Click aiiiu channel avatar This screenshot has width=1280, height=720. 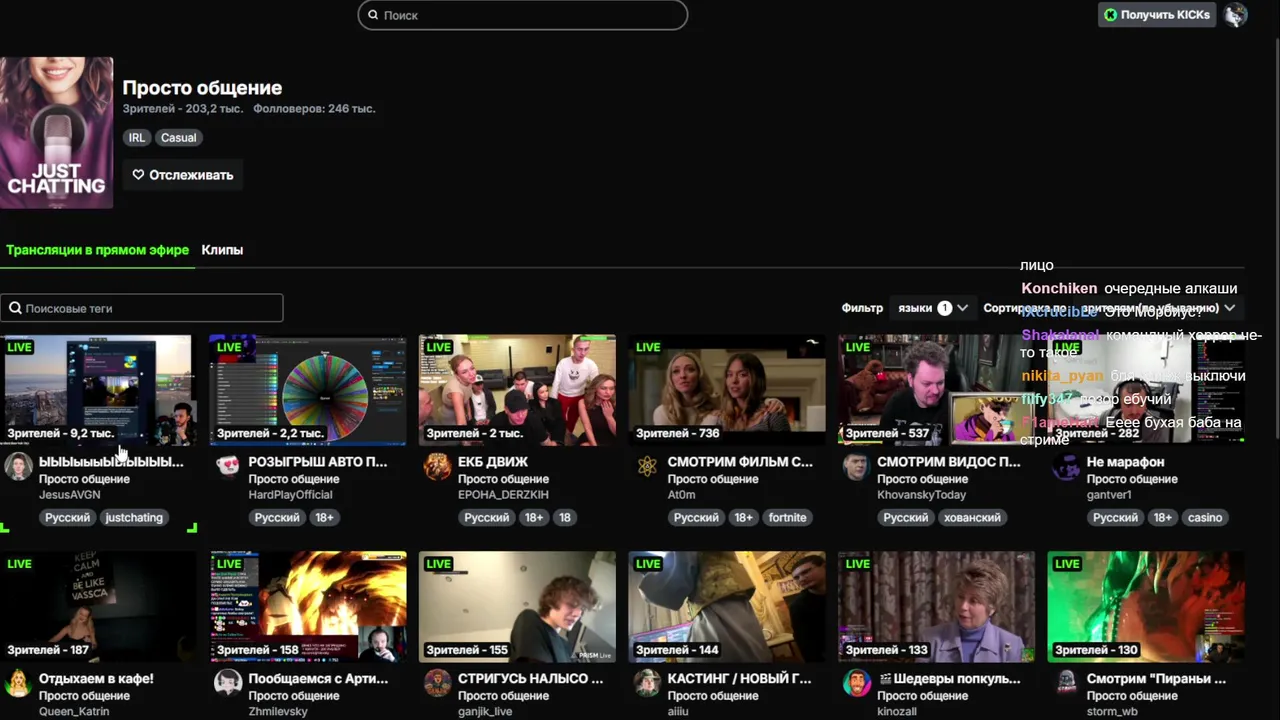[647, 684]
